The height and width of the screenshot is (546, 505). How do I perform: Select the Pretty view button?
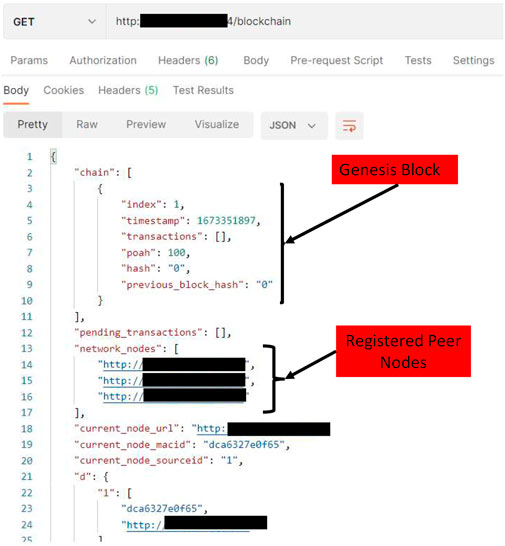click(x=33, y=124)
